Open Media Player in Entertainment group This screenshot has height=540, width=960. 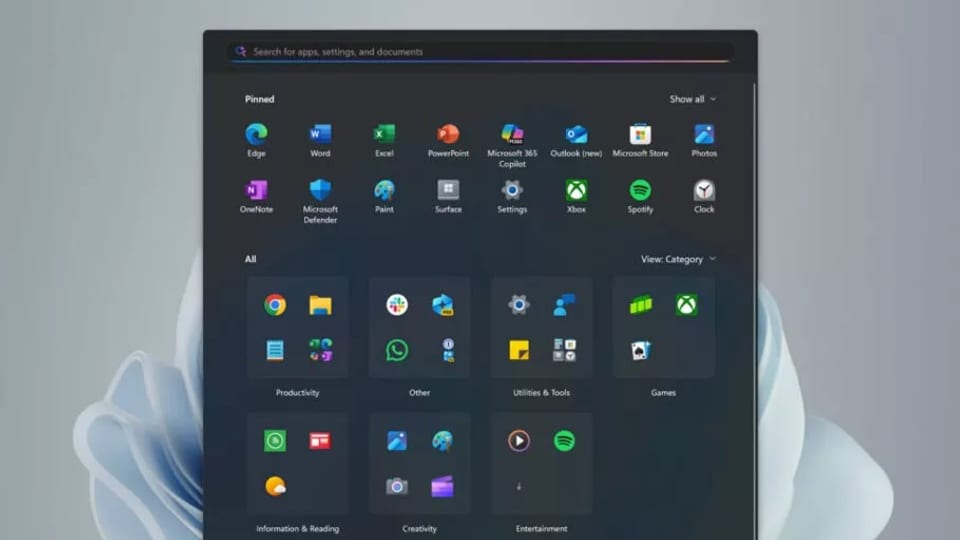tap(519, 441)
